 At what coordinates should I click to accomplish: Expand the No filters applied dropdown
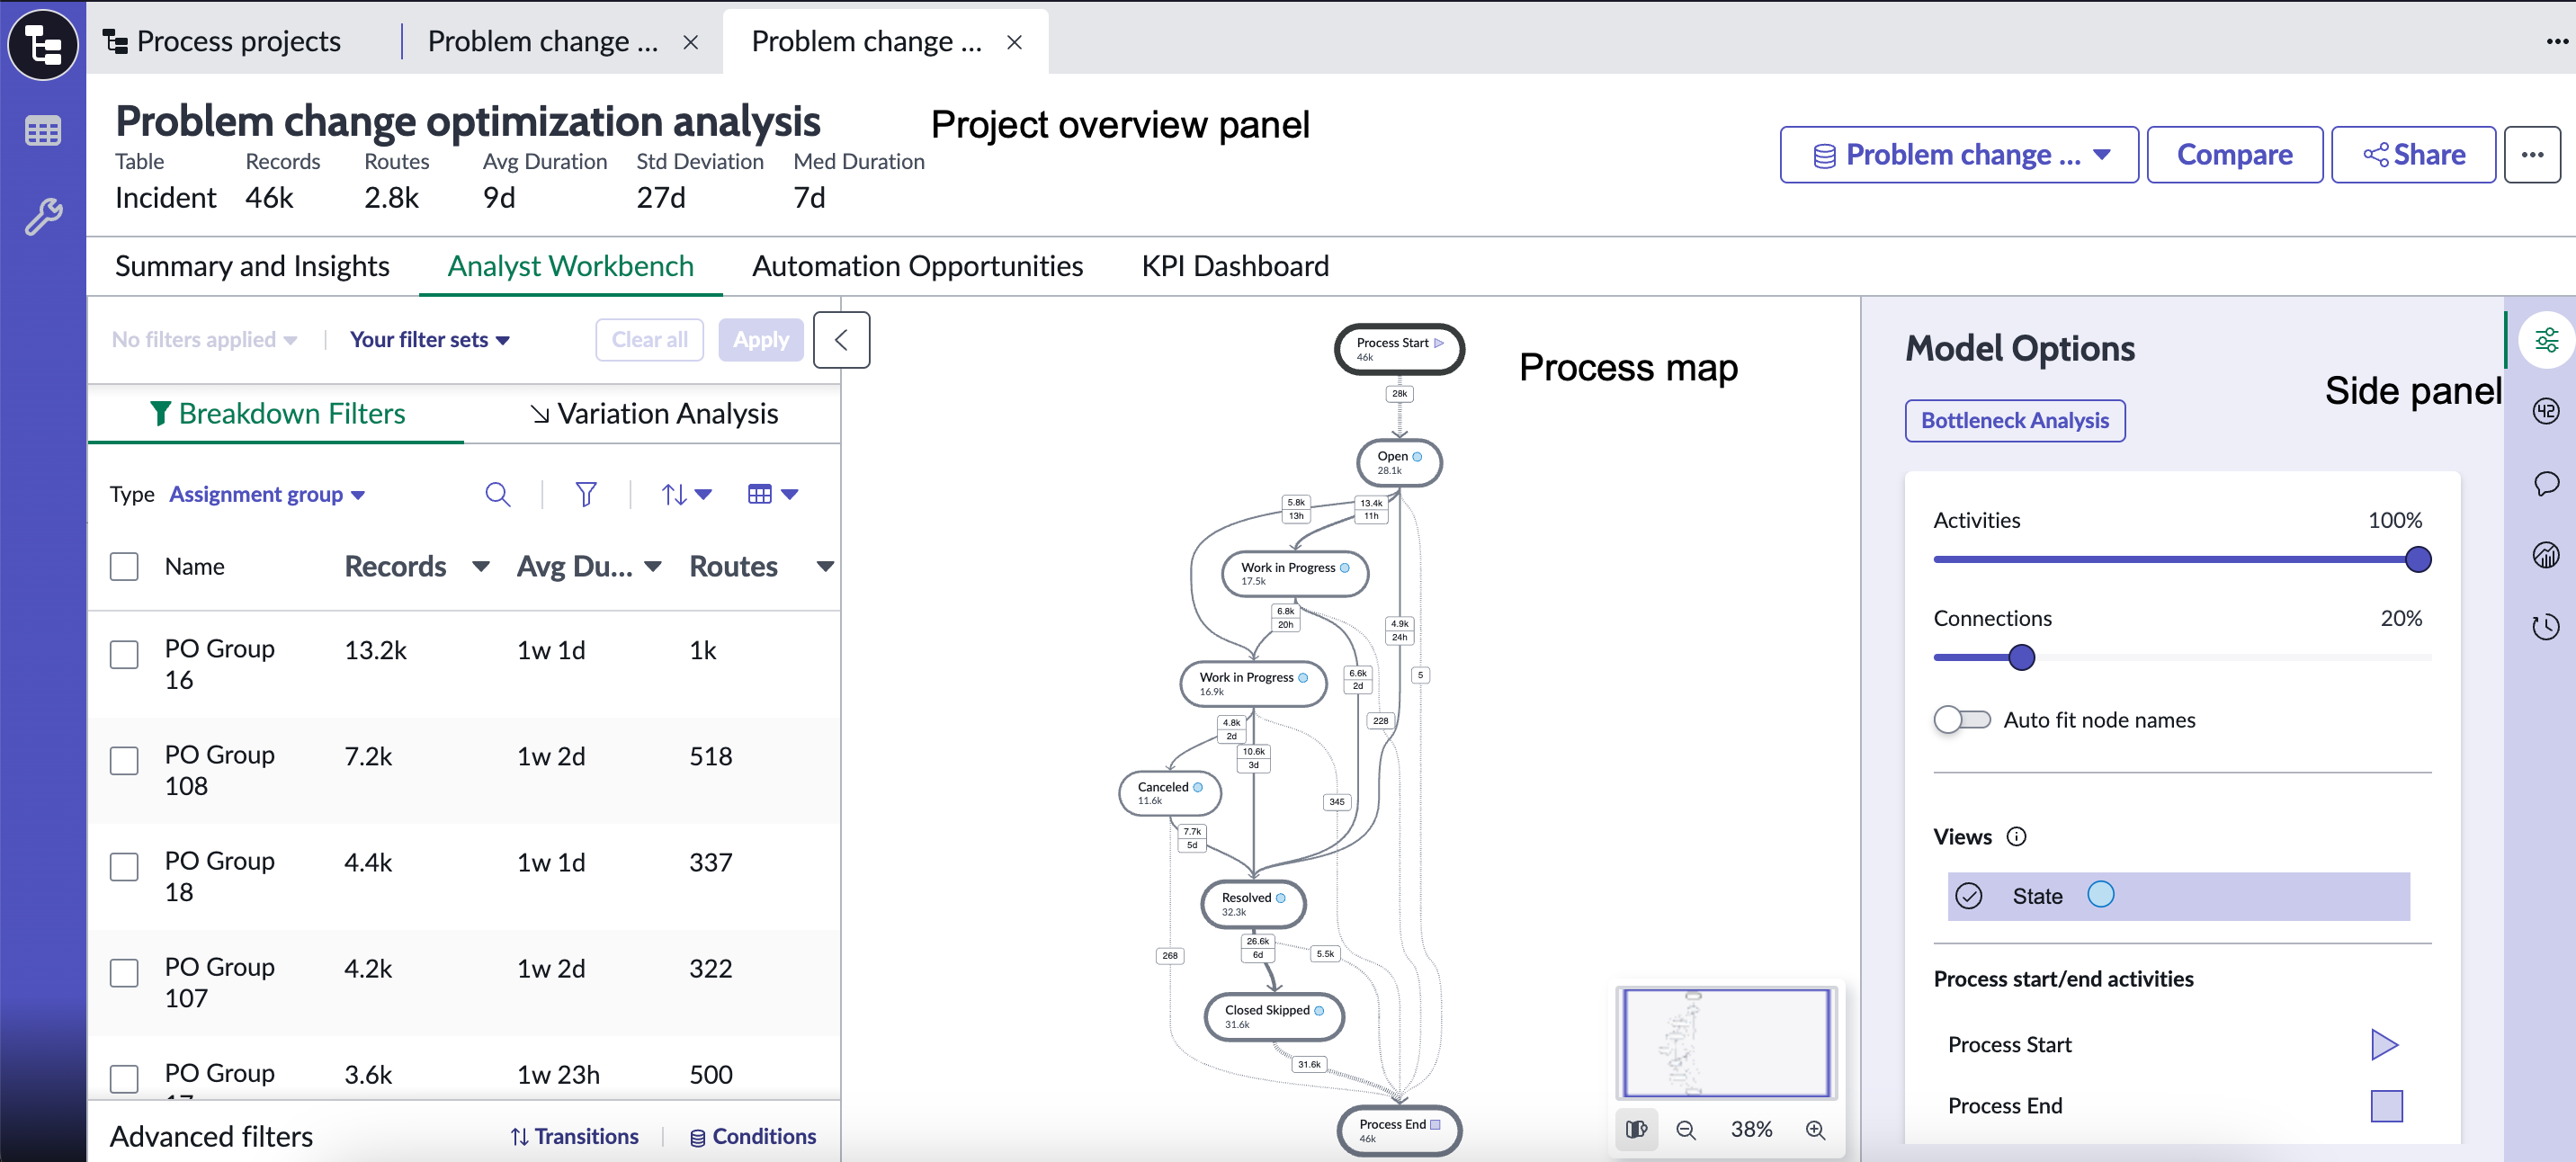tap(205, 340)
